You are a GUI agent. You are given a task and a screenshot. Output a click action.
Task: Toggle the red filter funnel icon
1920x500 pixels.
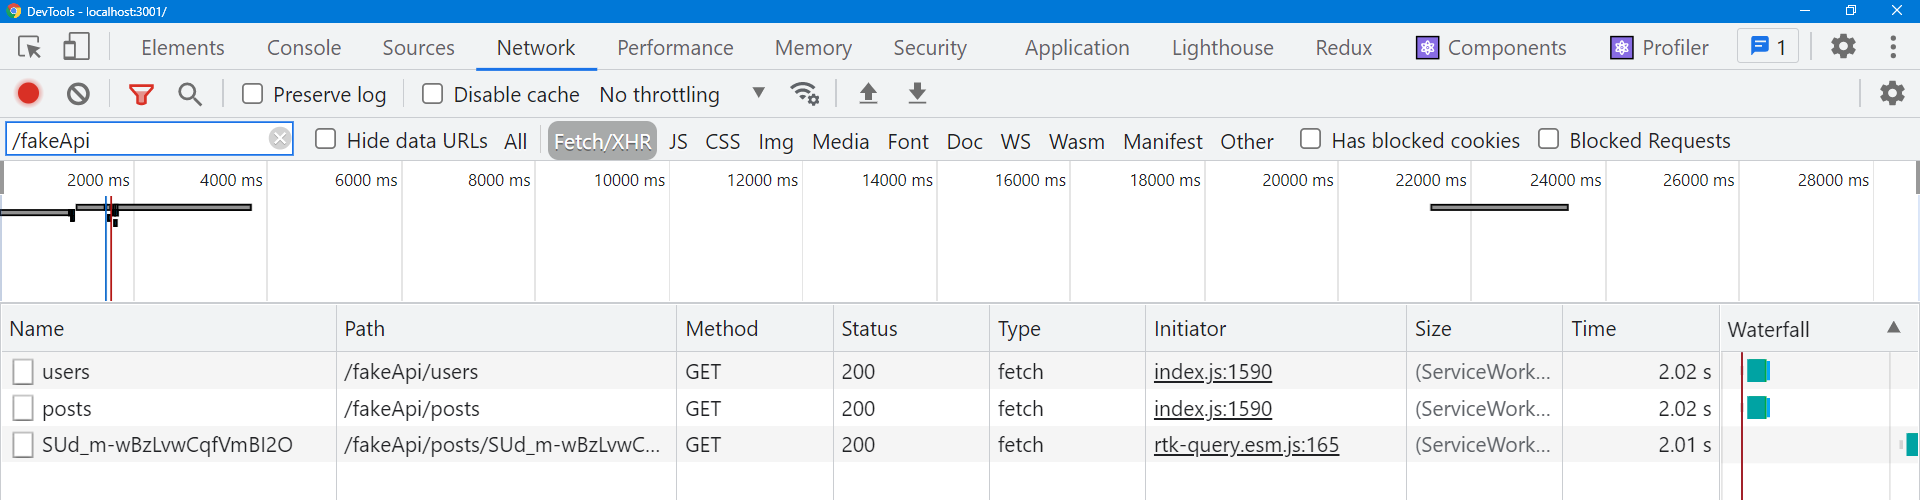pos(141,94)
